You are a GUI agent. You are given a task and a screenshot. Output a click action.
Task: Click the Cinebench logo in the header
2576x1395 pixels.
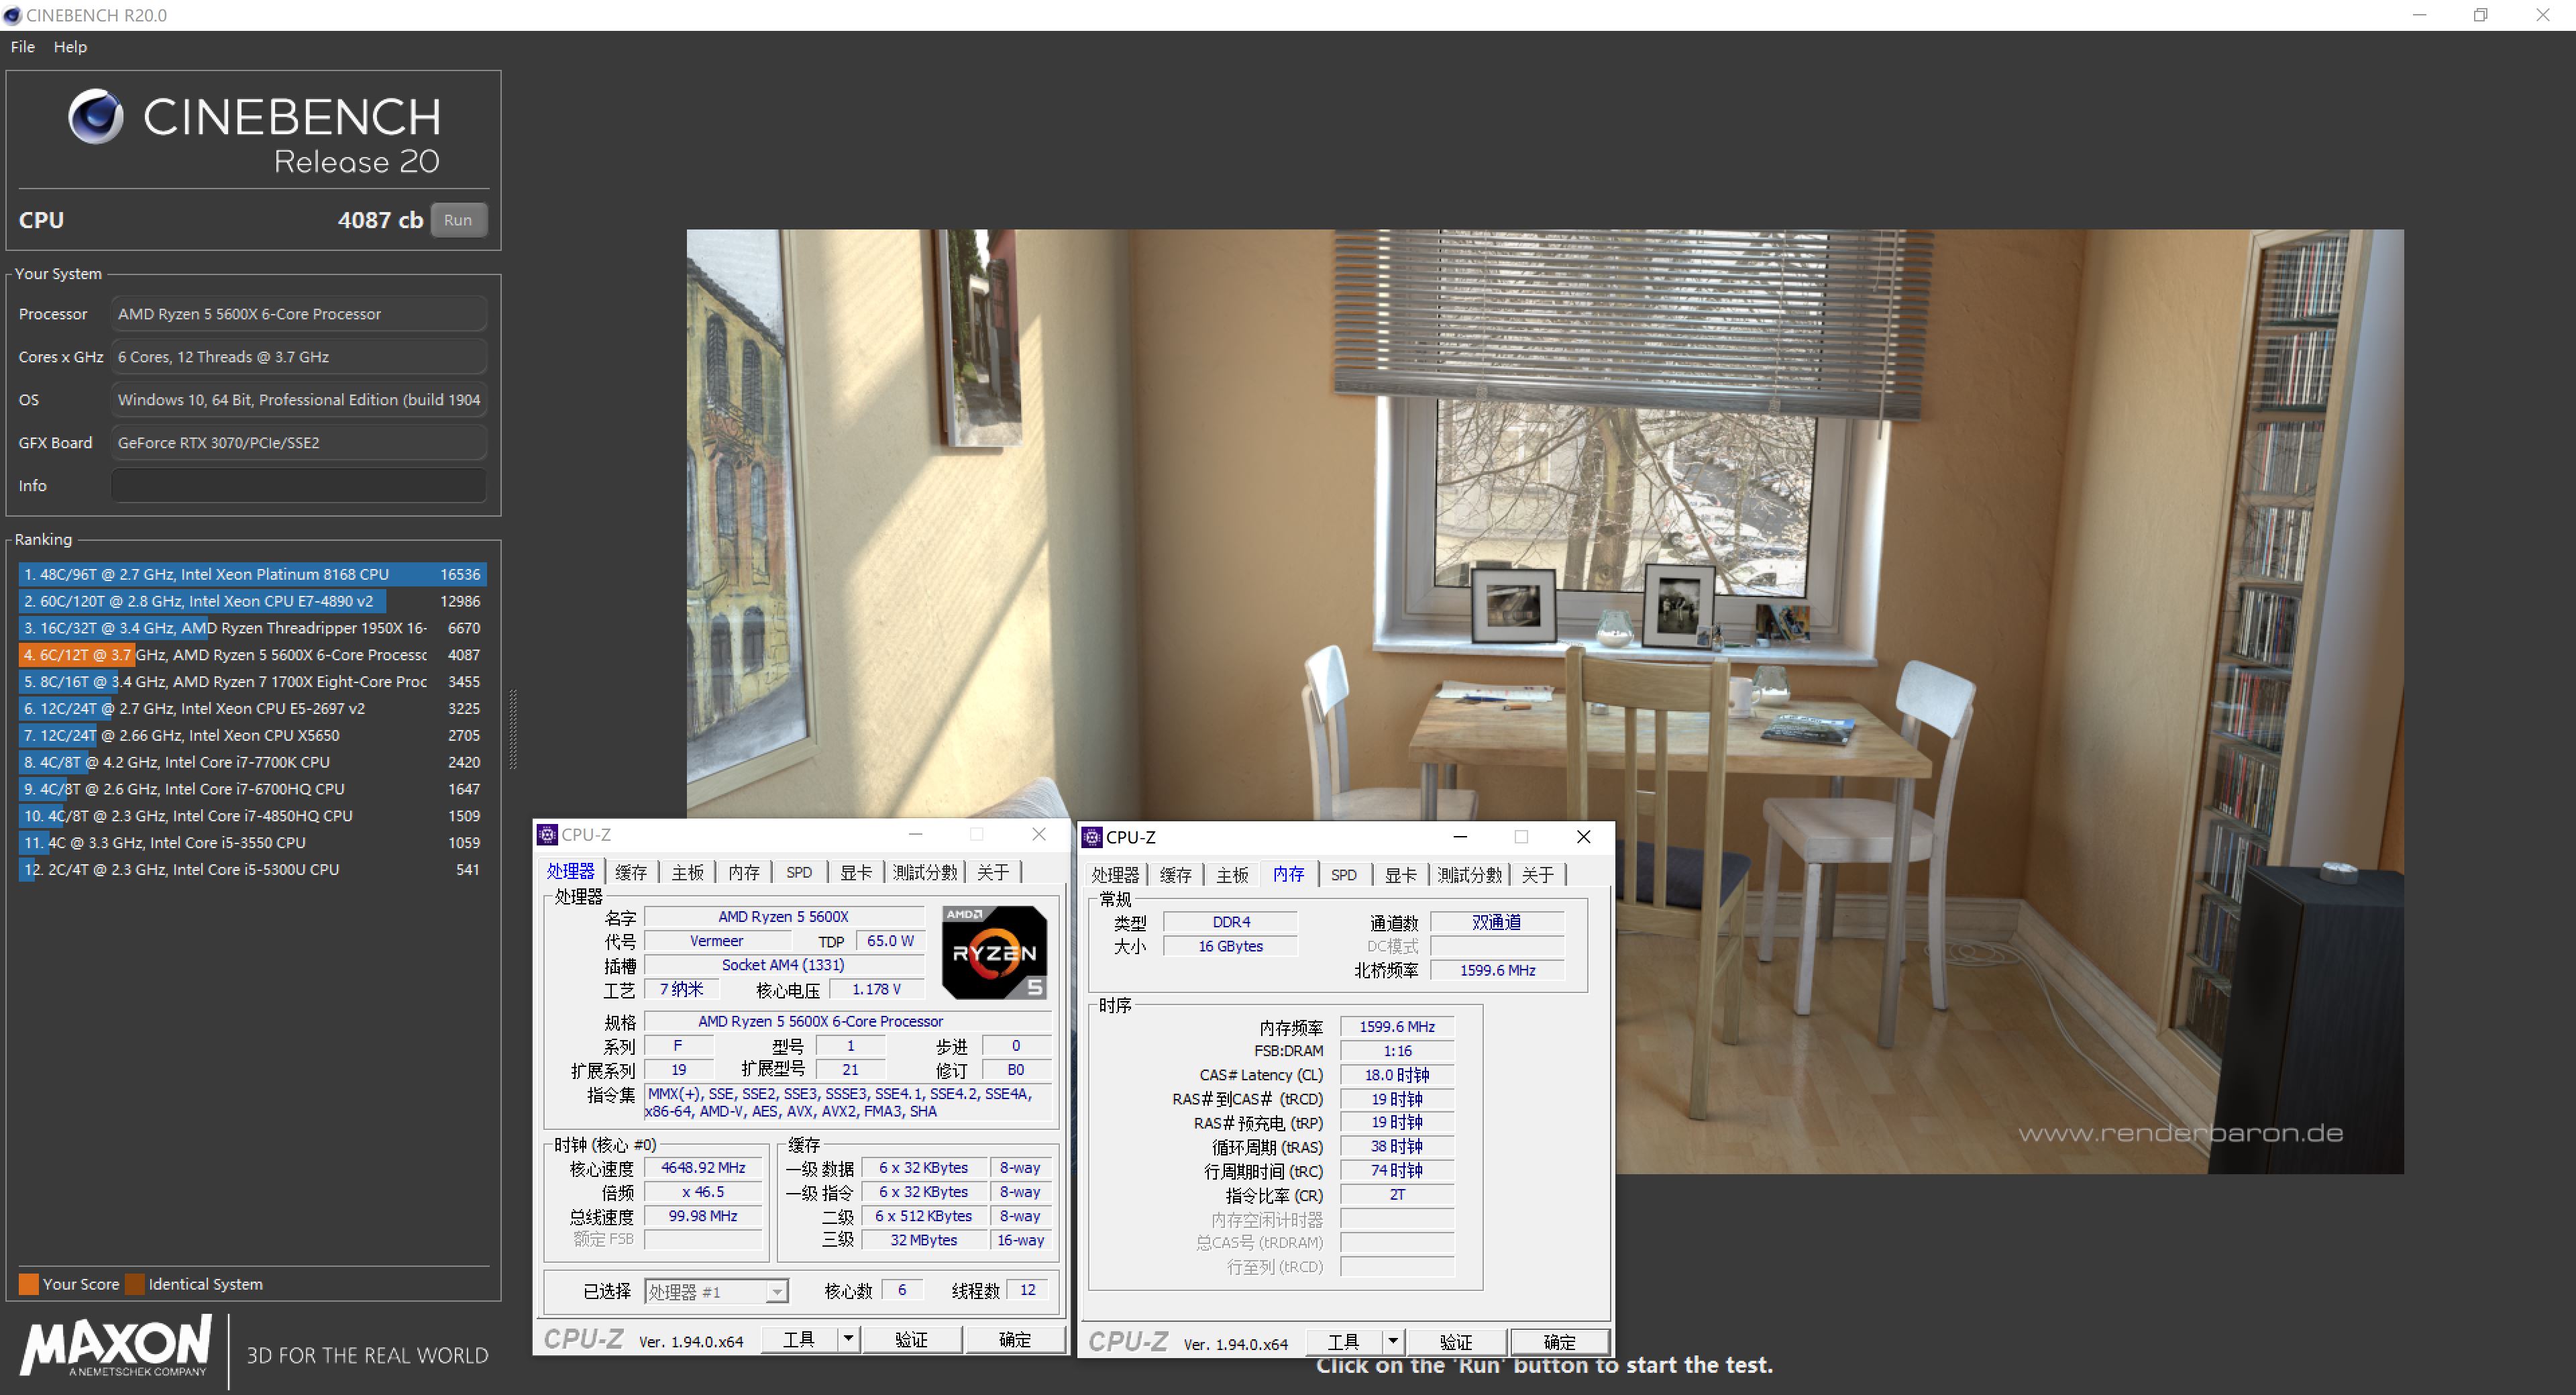tap(96, 117)
